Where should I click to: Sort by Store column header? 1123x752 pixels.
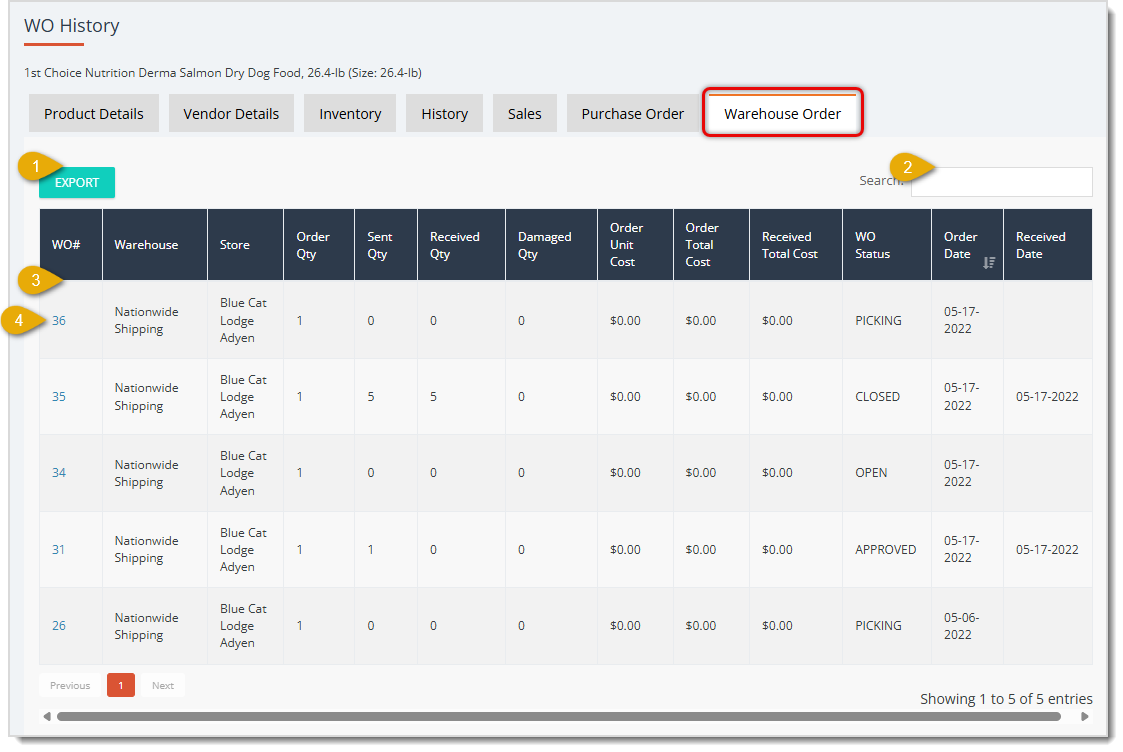pos(246,244)
